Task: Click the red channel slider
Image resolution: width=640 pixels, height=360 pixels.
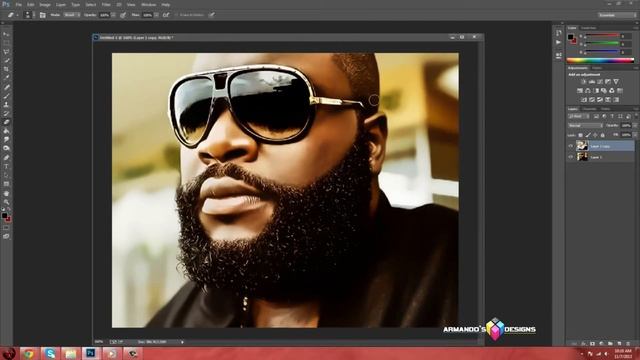Action: (602, 36)
